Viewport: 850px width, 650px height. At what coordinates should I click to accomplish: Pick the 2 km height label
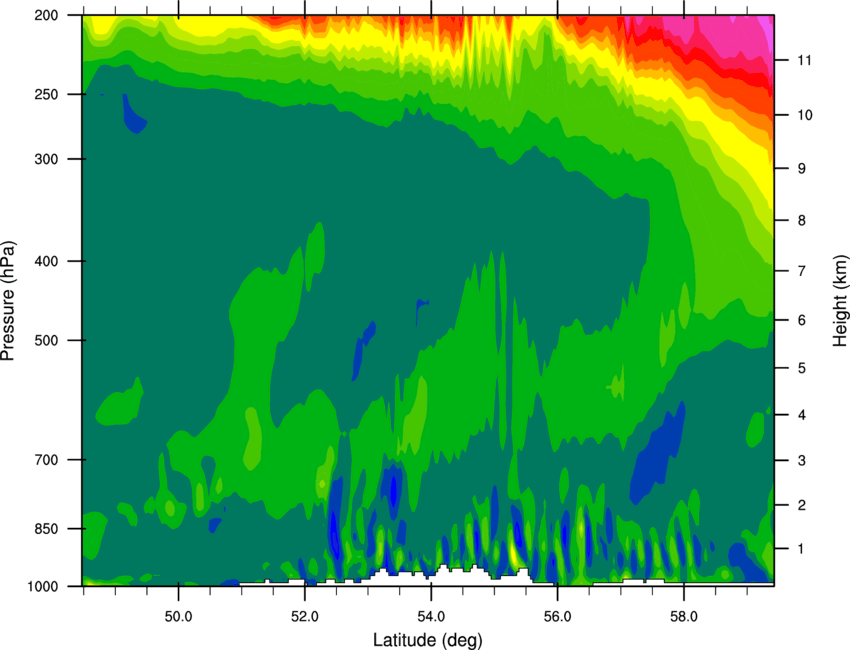pos(802,505)
